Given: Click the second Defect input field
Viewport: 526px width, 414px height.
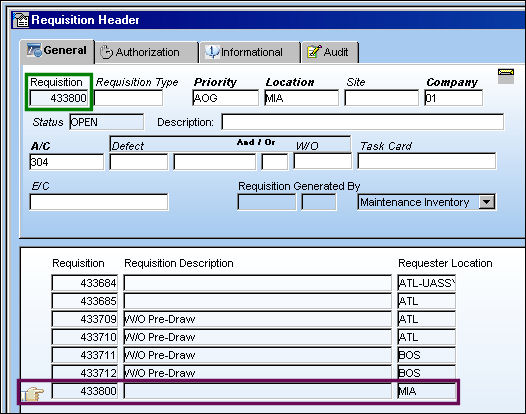Looking at the screenshot, I should 215,162.
